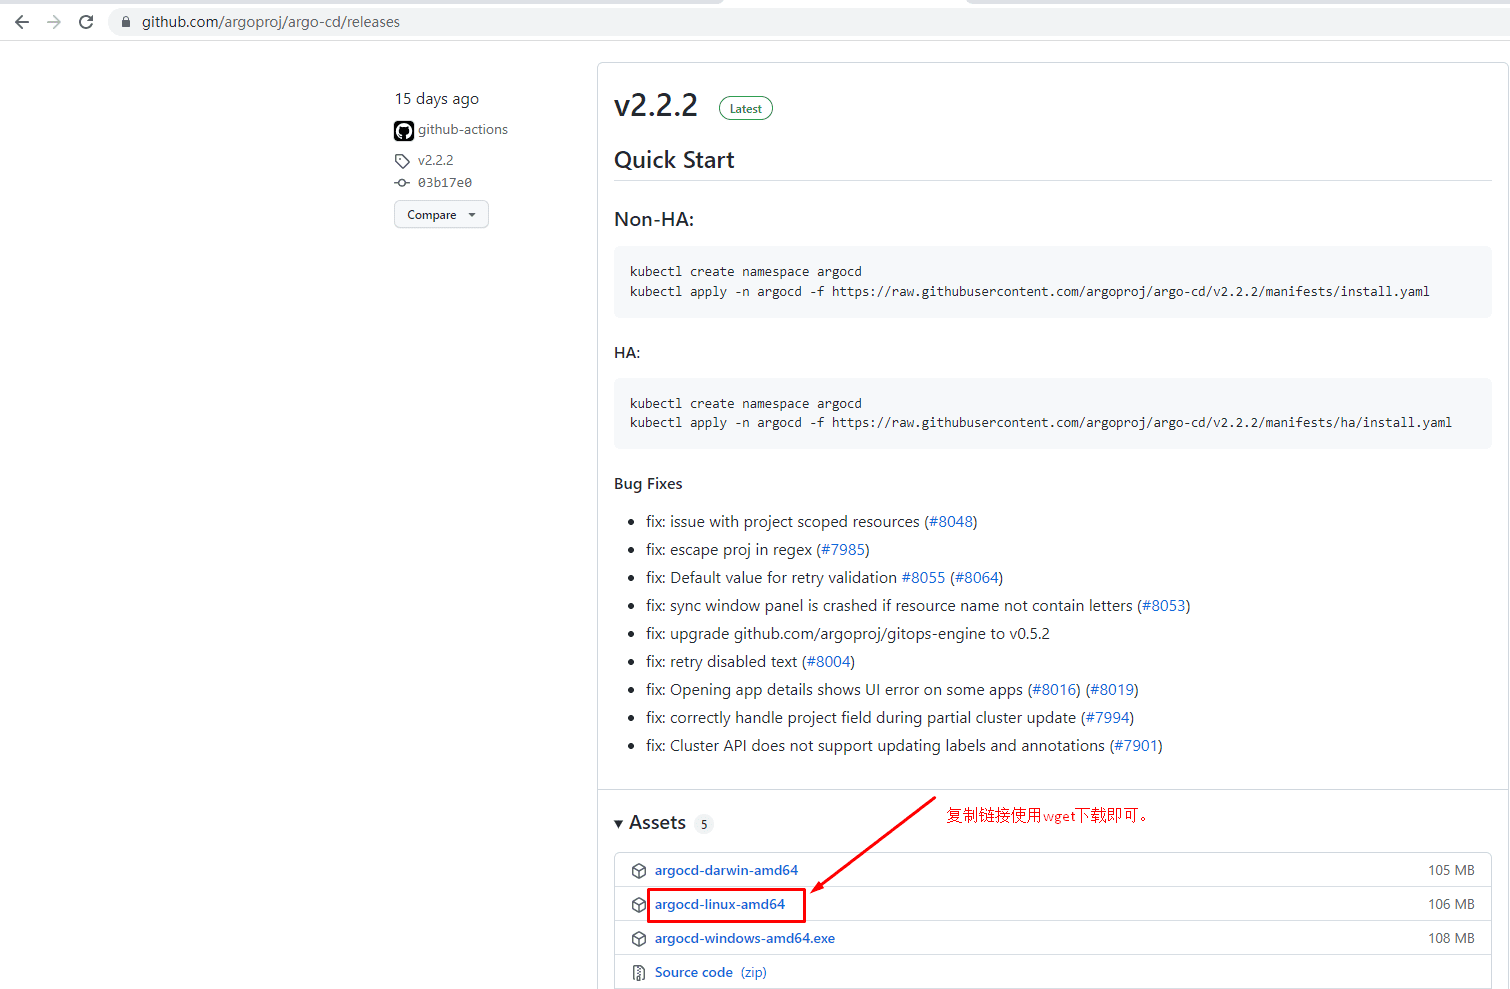The height and width of the screenshot is (989, 1510).
Task: Click the '108 MB' size of argocd-windows-amd64.exe
Action: [1451, 938]
